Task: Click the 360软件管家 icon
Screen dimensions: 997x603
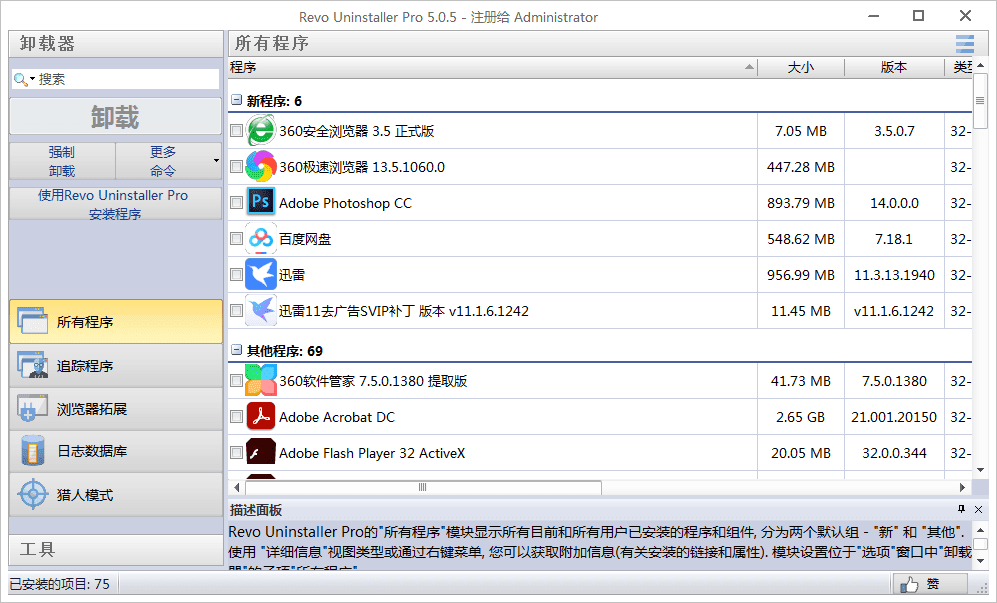Action: point(261,380)
